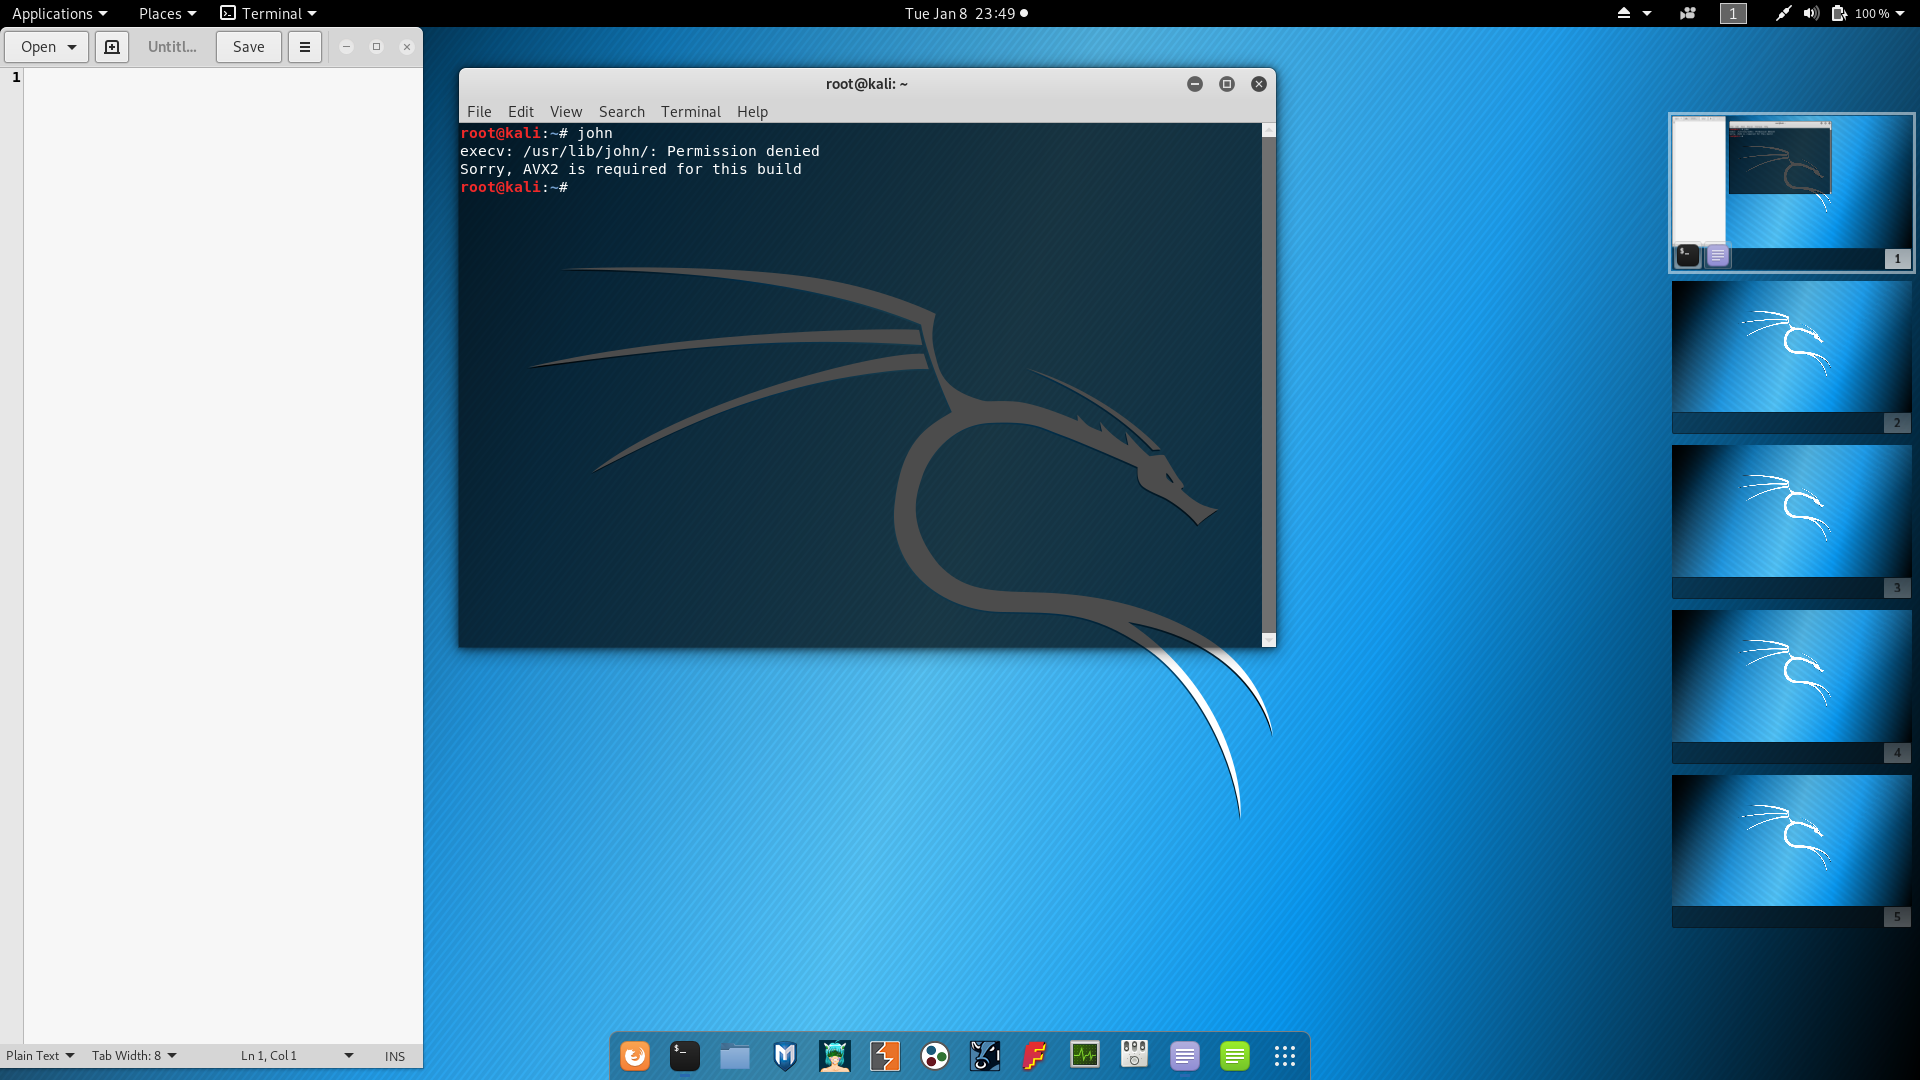This screenshot has width=1920, height=1080.
Task: Open the terminal View menu
Action: pyautogui.click(x=566, y=112)
